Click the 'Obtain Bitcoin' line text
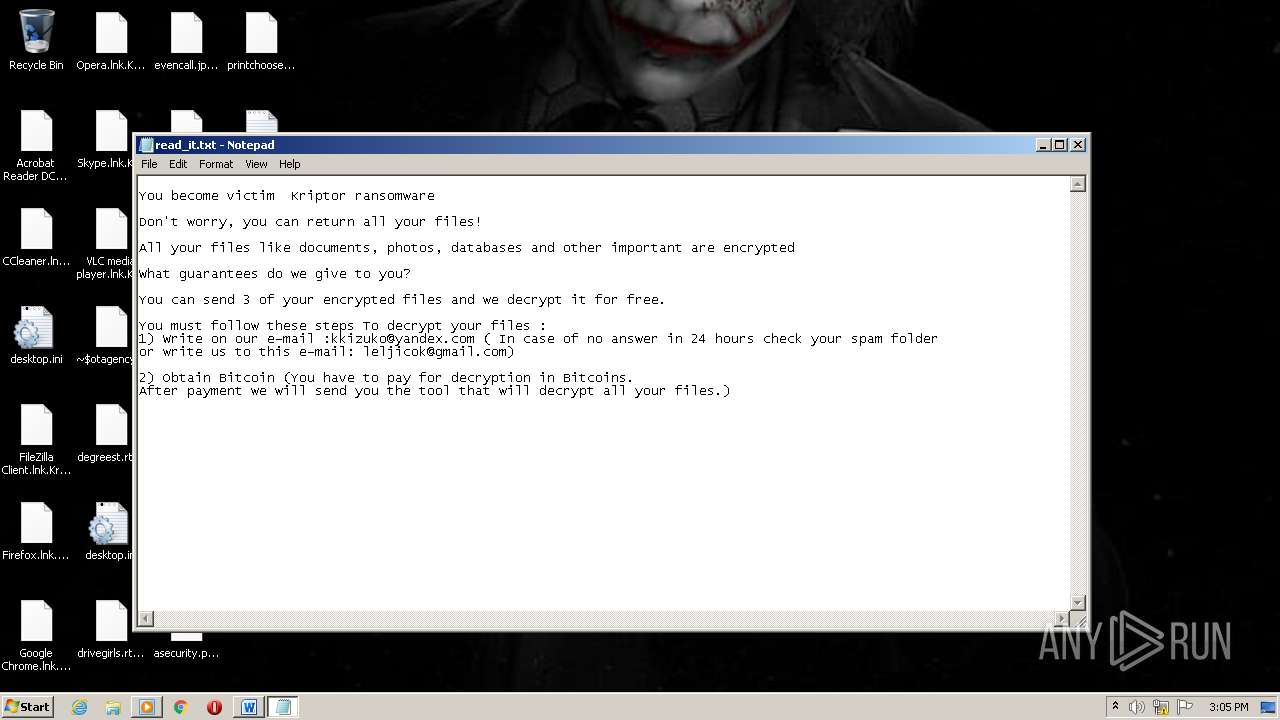The width and height of the screenshot is (1280, 720). (x=385, y=378)
